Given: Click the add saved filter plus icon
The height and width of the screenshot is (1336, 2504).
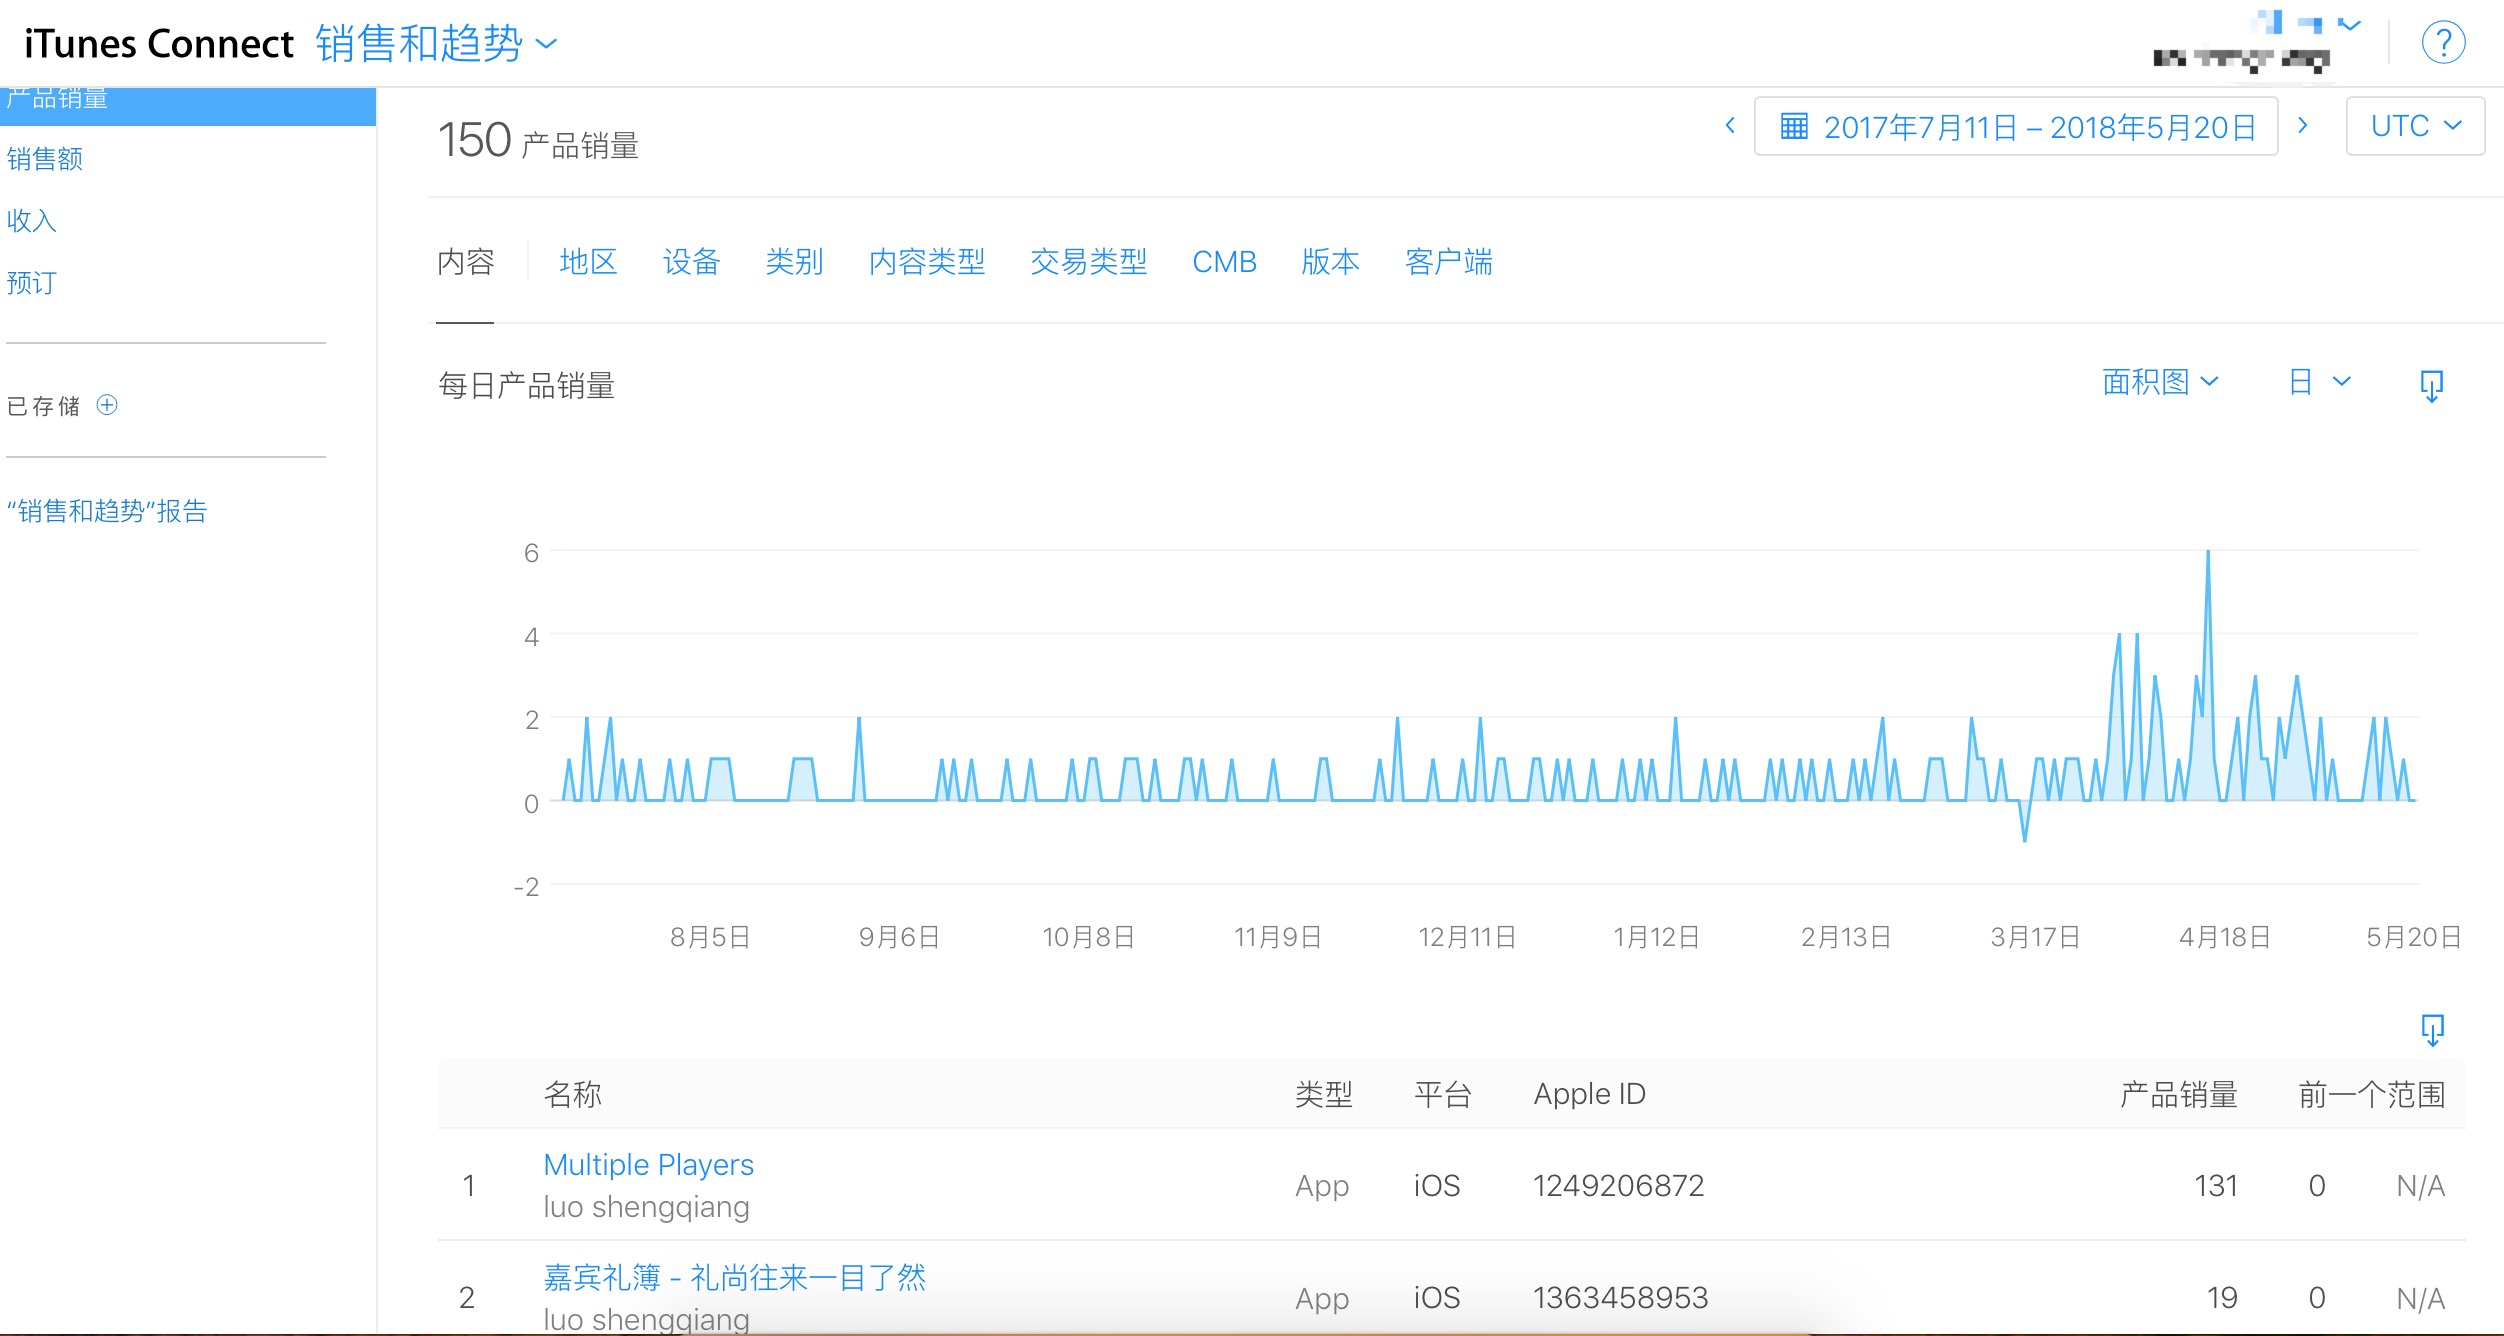Looking at the screenshot, I should click(108, 405).
